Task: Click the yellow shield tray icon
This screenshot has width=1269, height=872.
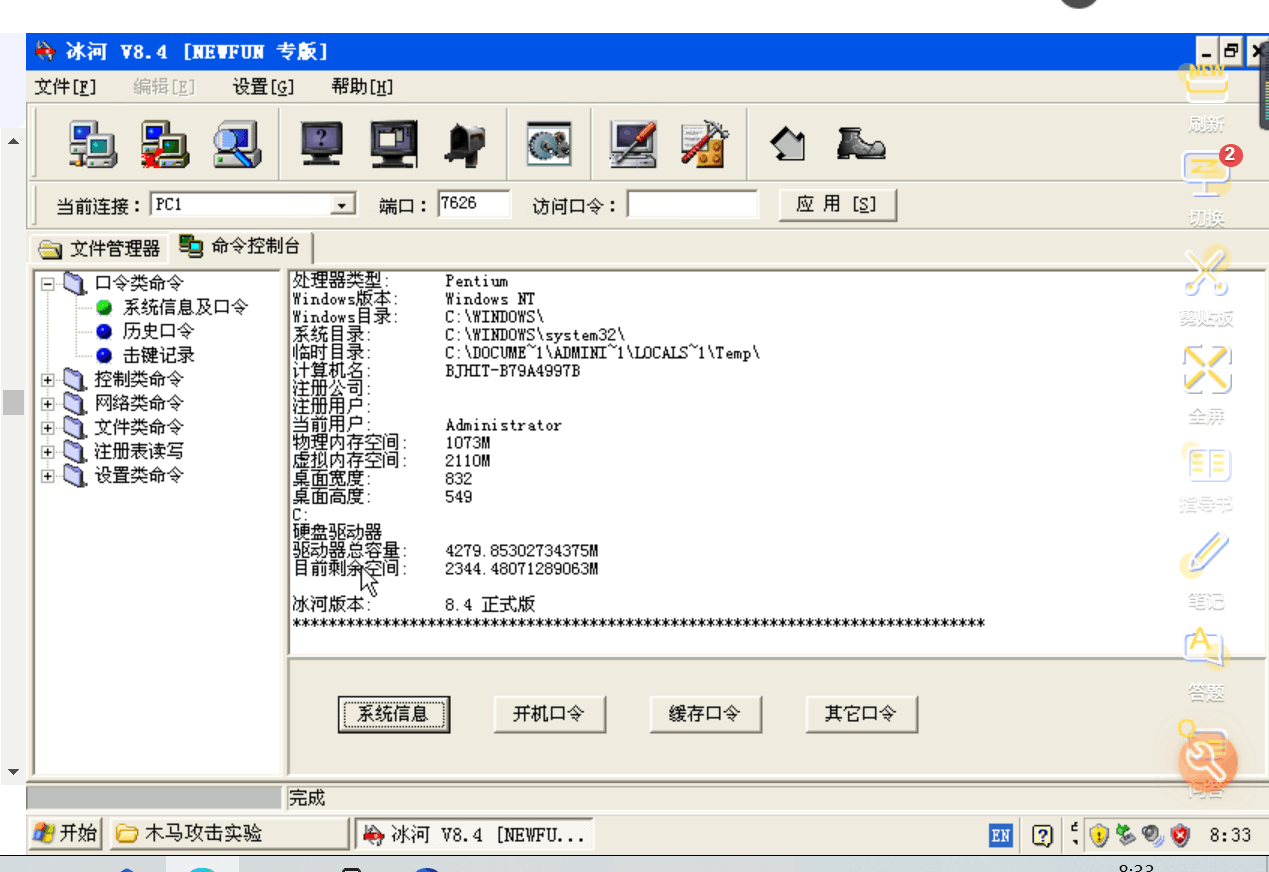Action: click(x=1099, y=835)
